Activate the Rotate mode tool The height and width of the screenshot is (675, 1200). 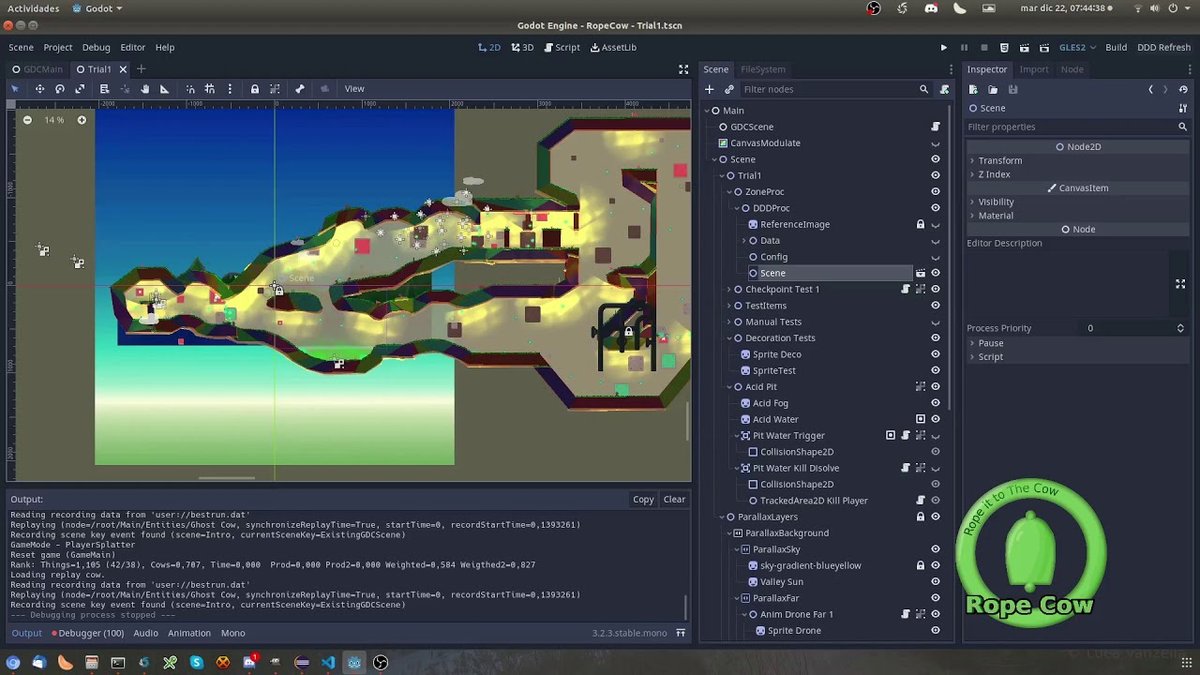coord(59,89)
